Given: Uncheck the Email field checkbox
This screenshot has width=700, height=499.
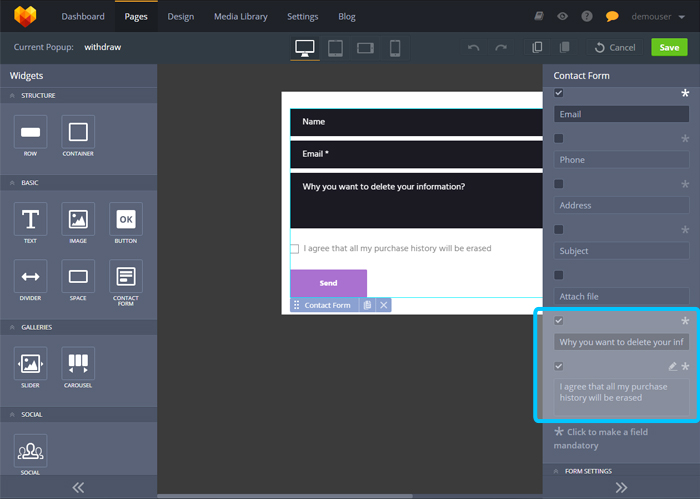Looking at the screenshot, I should click(x=558, y=93).
